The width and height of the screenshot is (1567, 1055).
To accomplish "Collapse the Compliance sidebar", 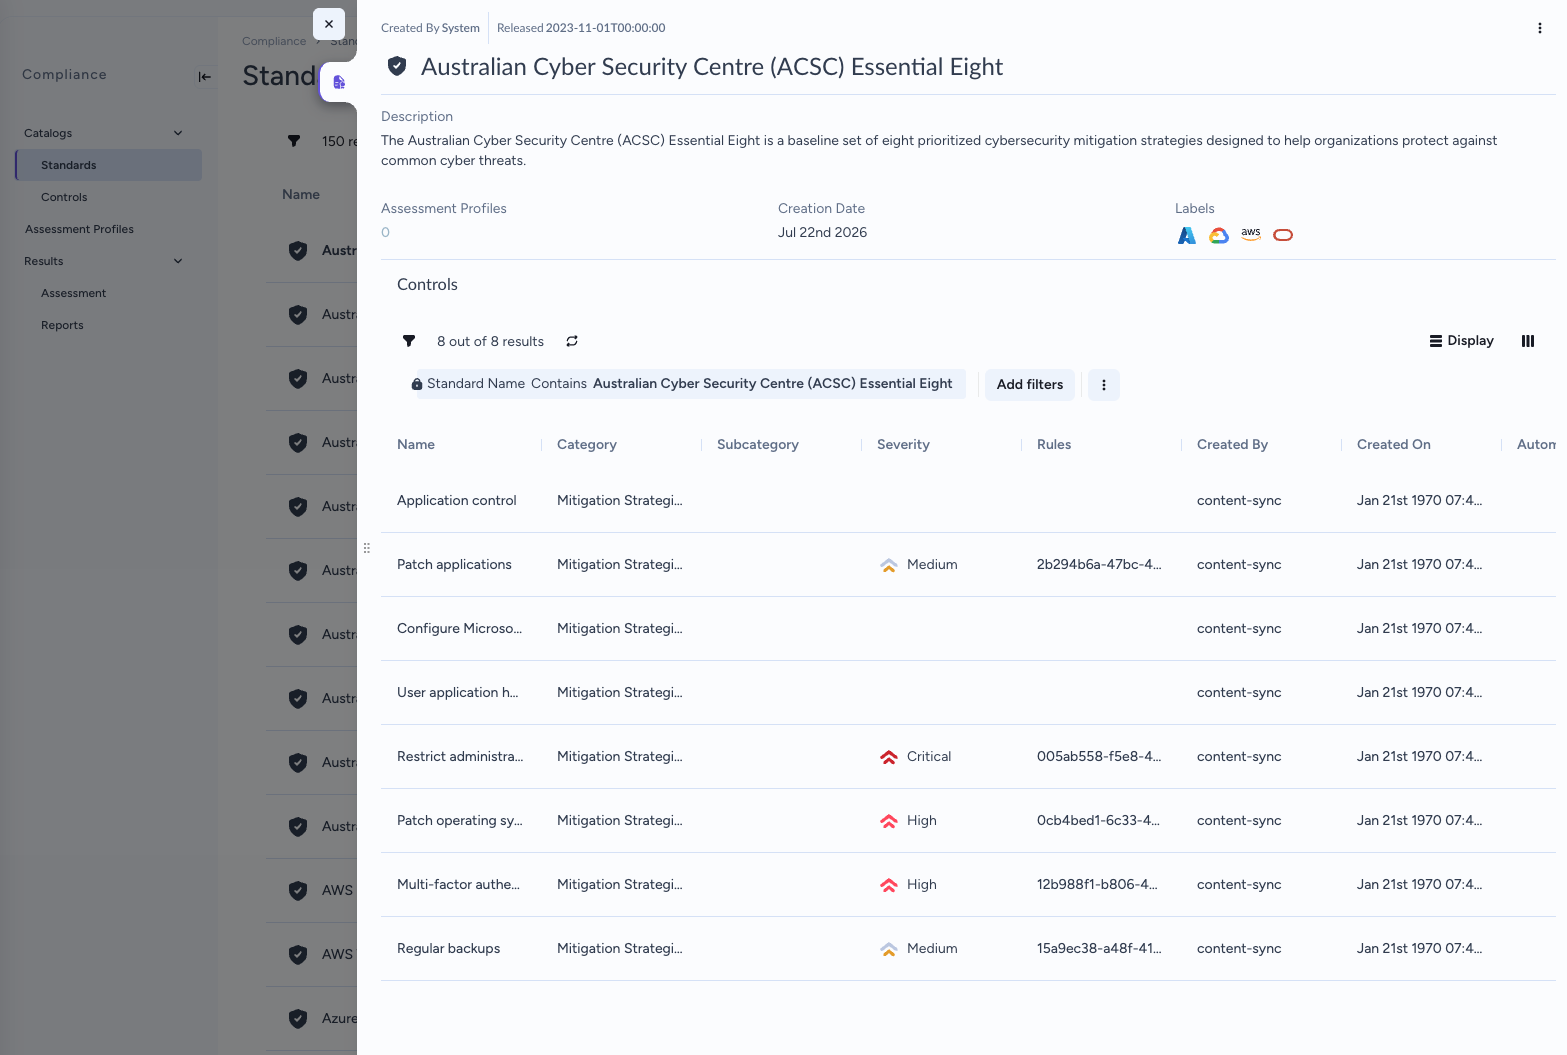I will [205, 76].
